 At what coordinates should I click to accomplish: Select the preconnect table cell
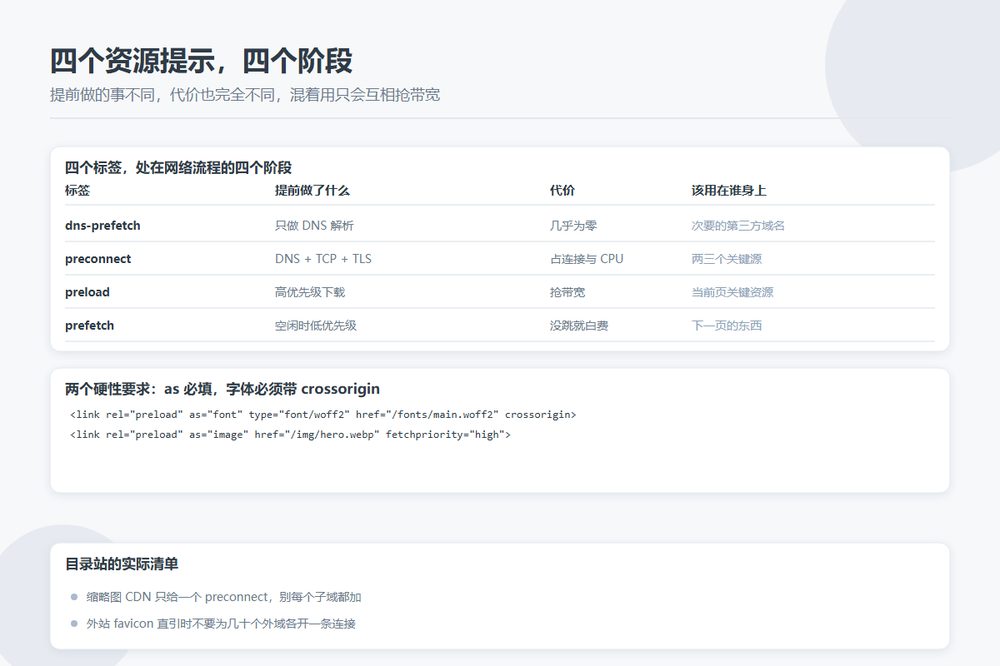pyautogui.click(x=98, y=258)
